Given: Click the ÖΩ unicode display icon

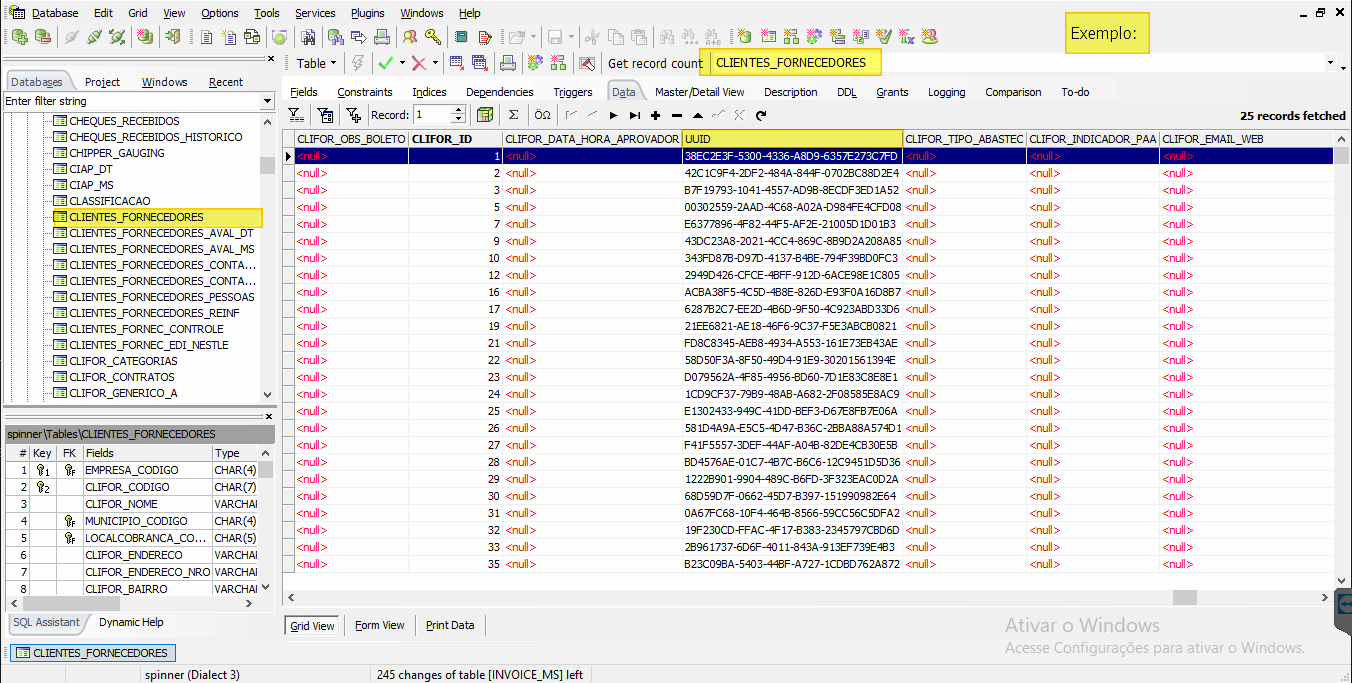Looking at the screenshot, I should tap(542, 115).
